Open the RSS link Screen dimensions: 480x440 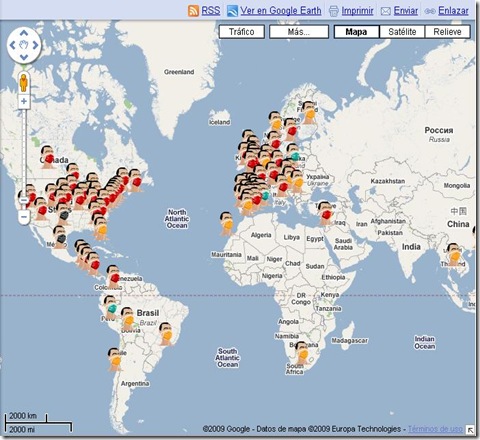211,10
